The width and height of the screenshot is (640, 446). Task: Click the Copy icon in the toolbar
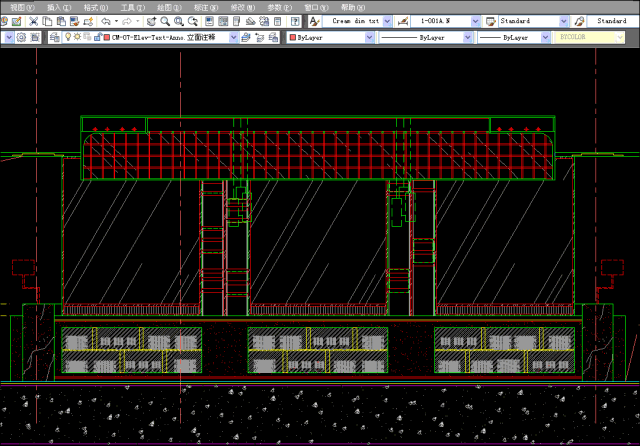47,21
